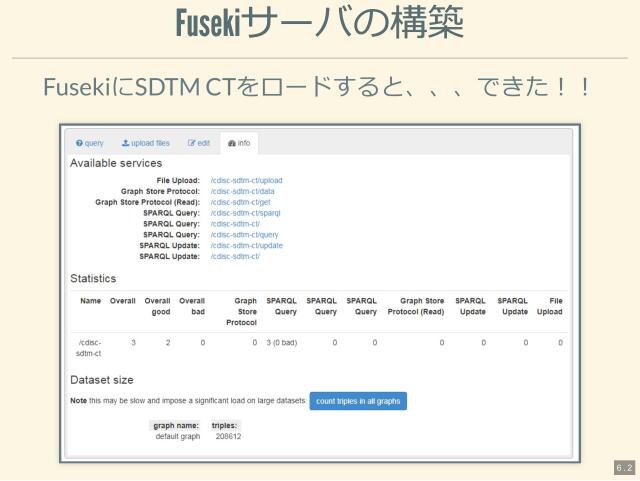640x481 pixels.
Task: Click the upload arrow icon beside upload files
Action: [126, 144]
